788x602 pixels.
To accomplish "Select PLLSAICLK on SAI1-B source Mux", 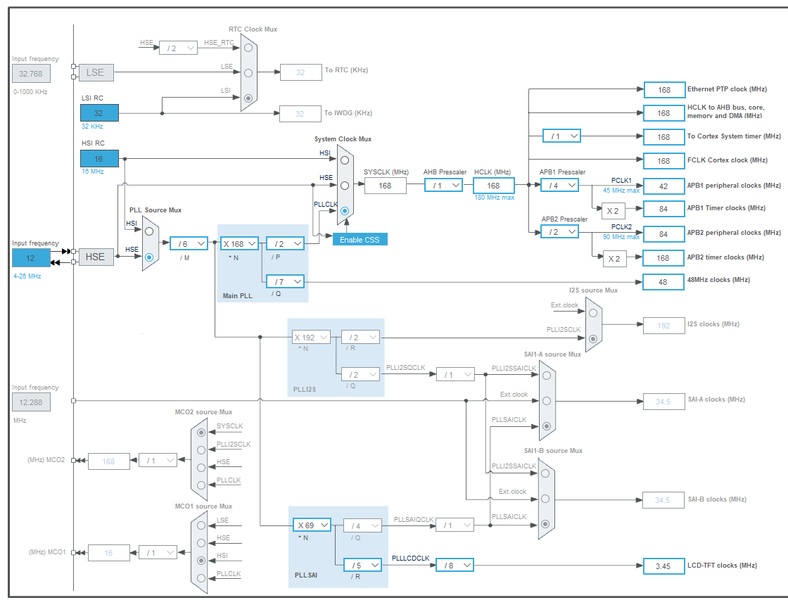I will (x=545, y=524).
